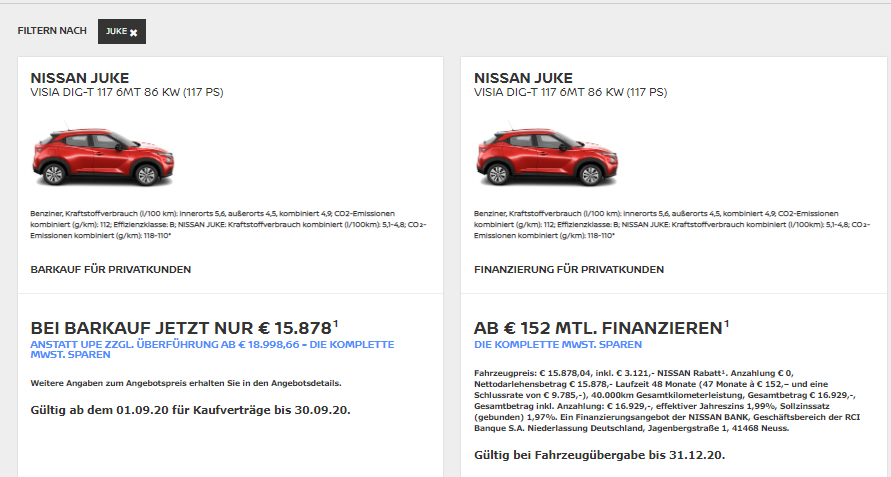Remove the JUKE filter tag
This screenshot has height=477, width=891.
pos(133,32)
